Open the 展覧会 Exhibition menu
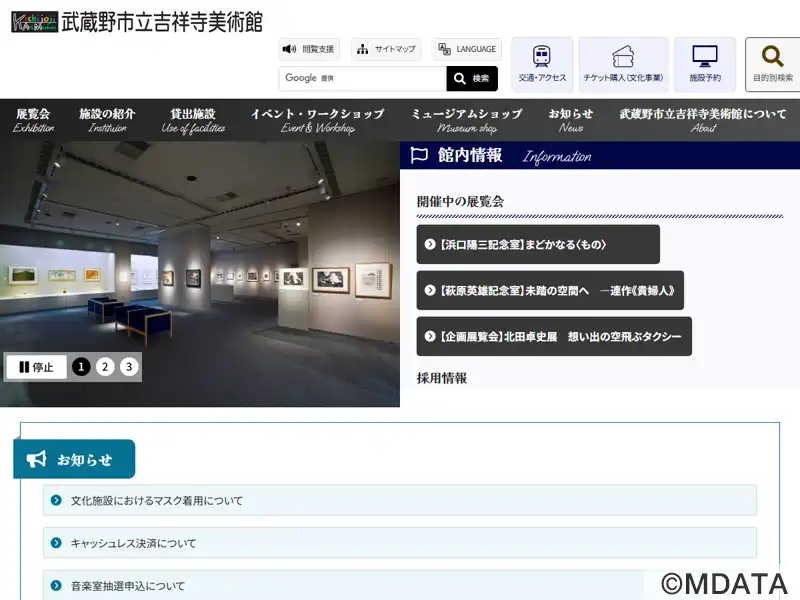This screenshot has height=600, width=800. coord(33,120)
